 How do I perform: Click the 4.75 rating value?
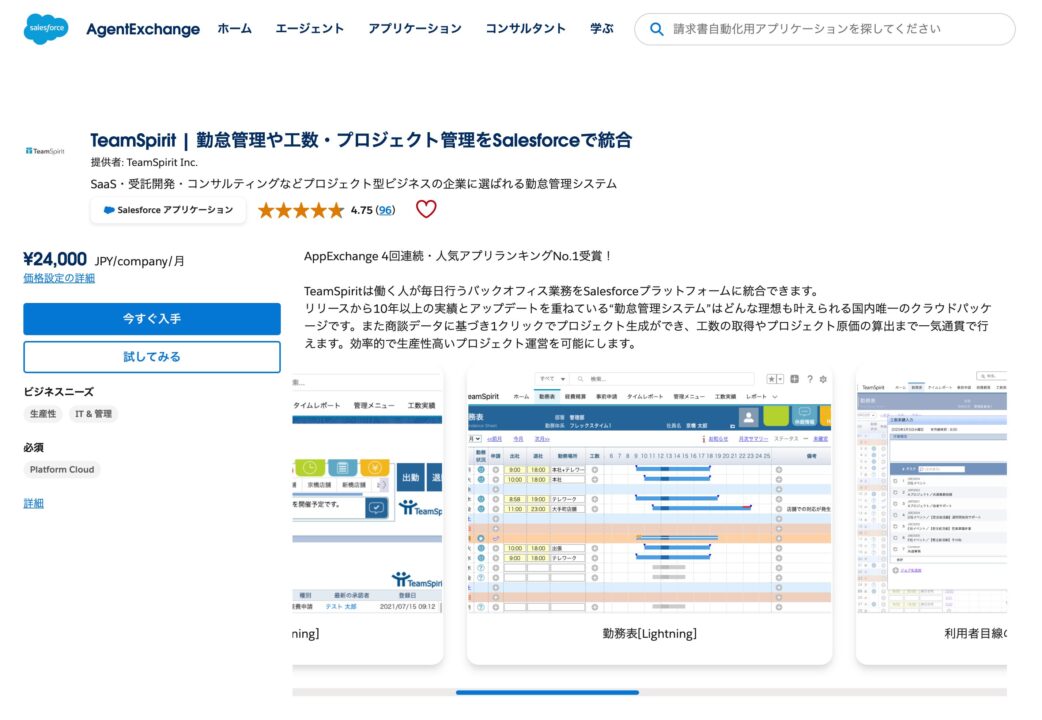pos(362,210)
